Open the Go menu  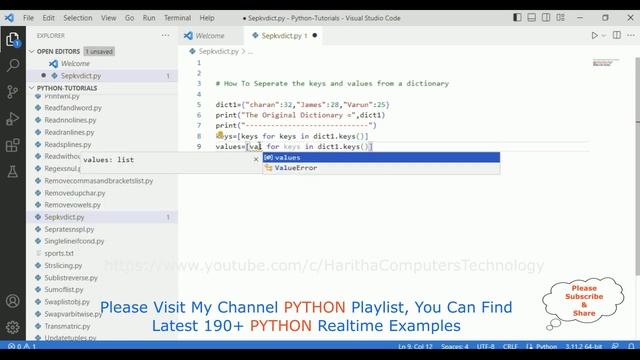pyautogui.click(x=129, y=18)
